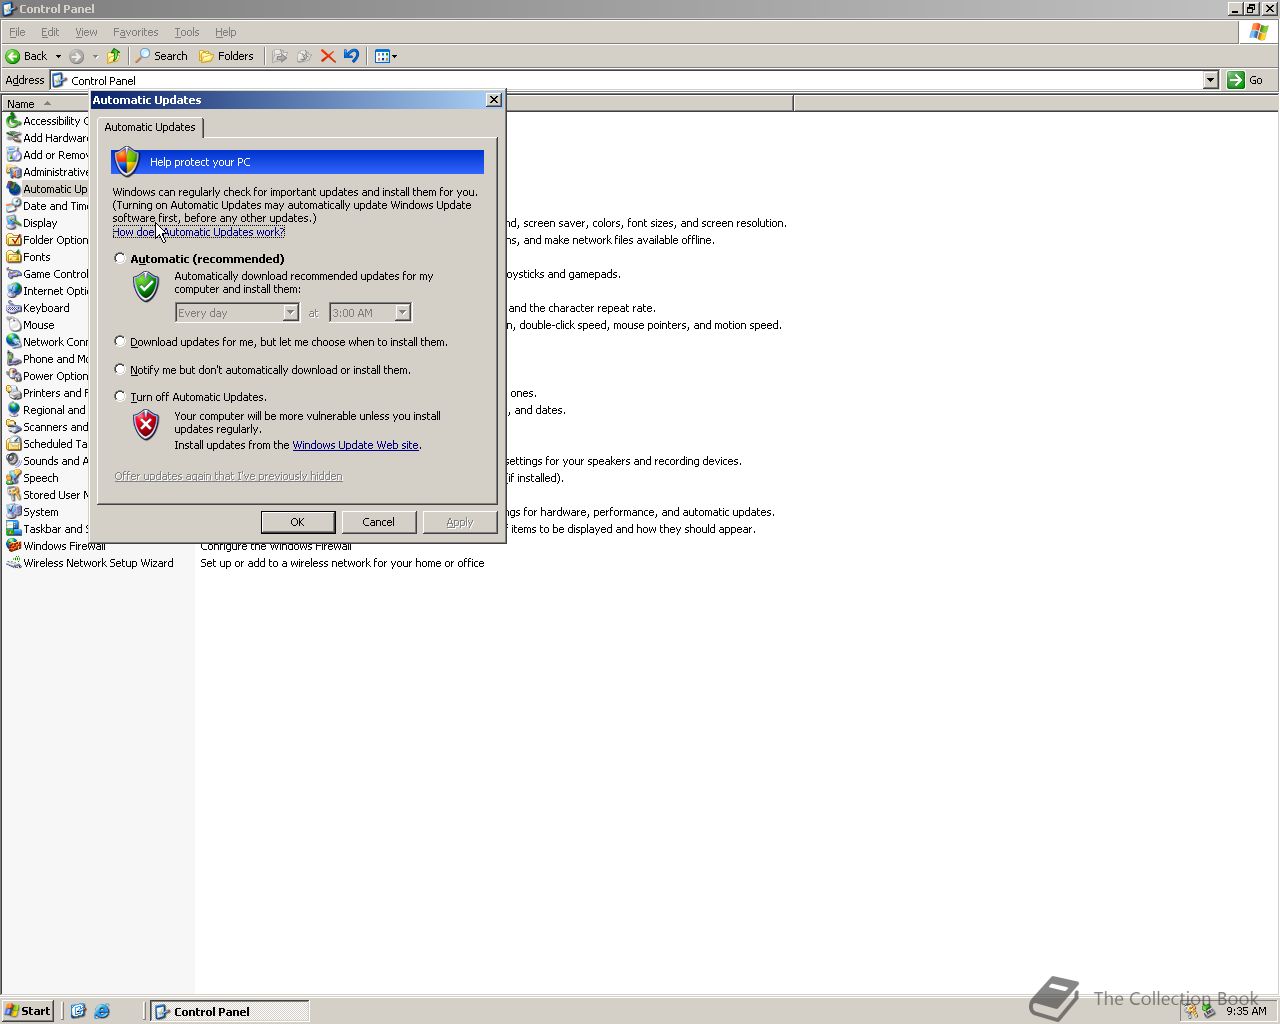
Task: Sort by the Name column header
Action: click(x=45, y=103)
